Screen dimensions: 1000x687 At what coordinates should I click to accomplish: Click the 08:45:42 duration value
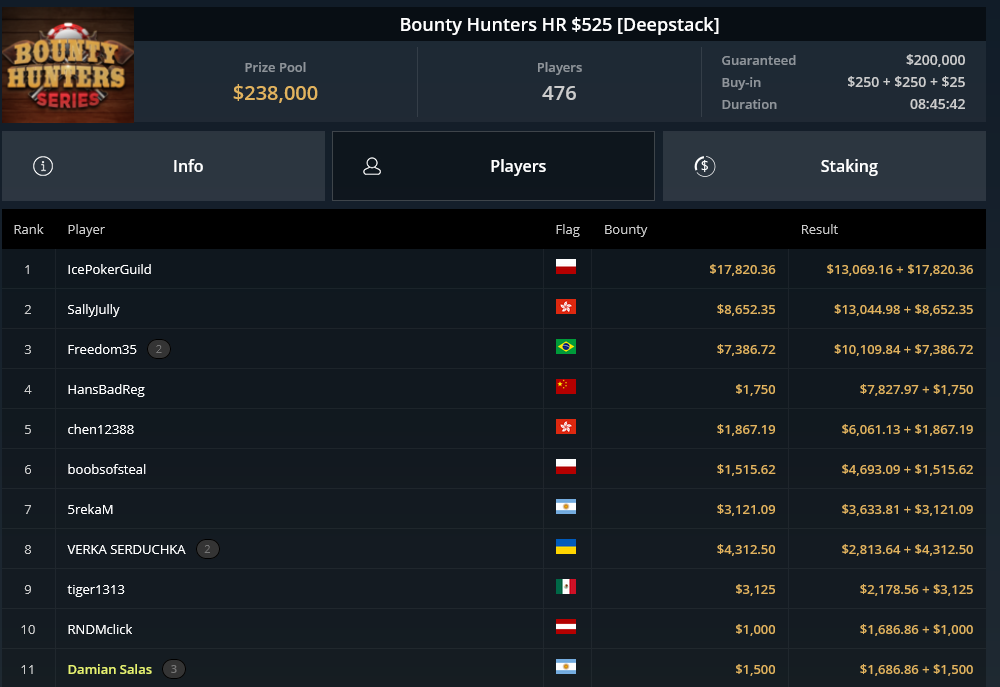[x=938, y=104]
